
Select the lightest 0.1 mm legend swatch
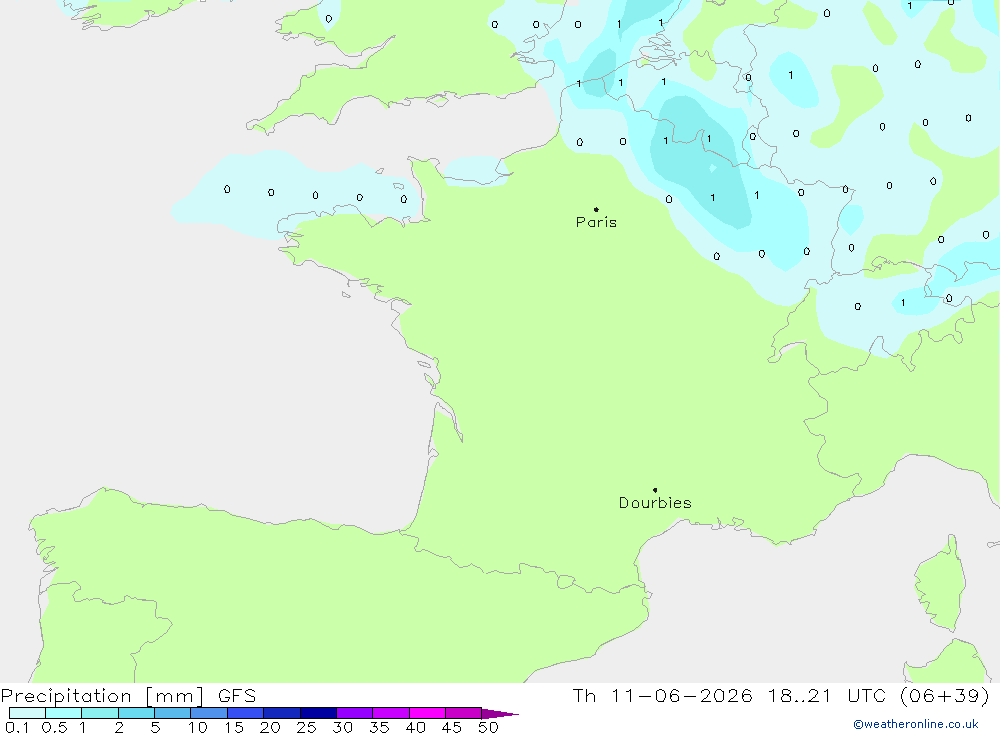click(27, 713)
